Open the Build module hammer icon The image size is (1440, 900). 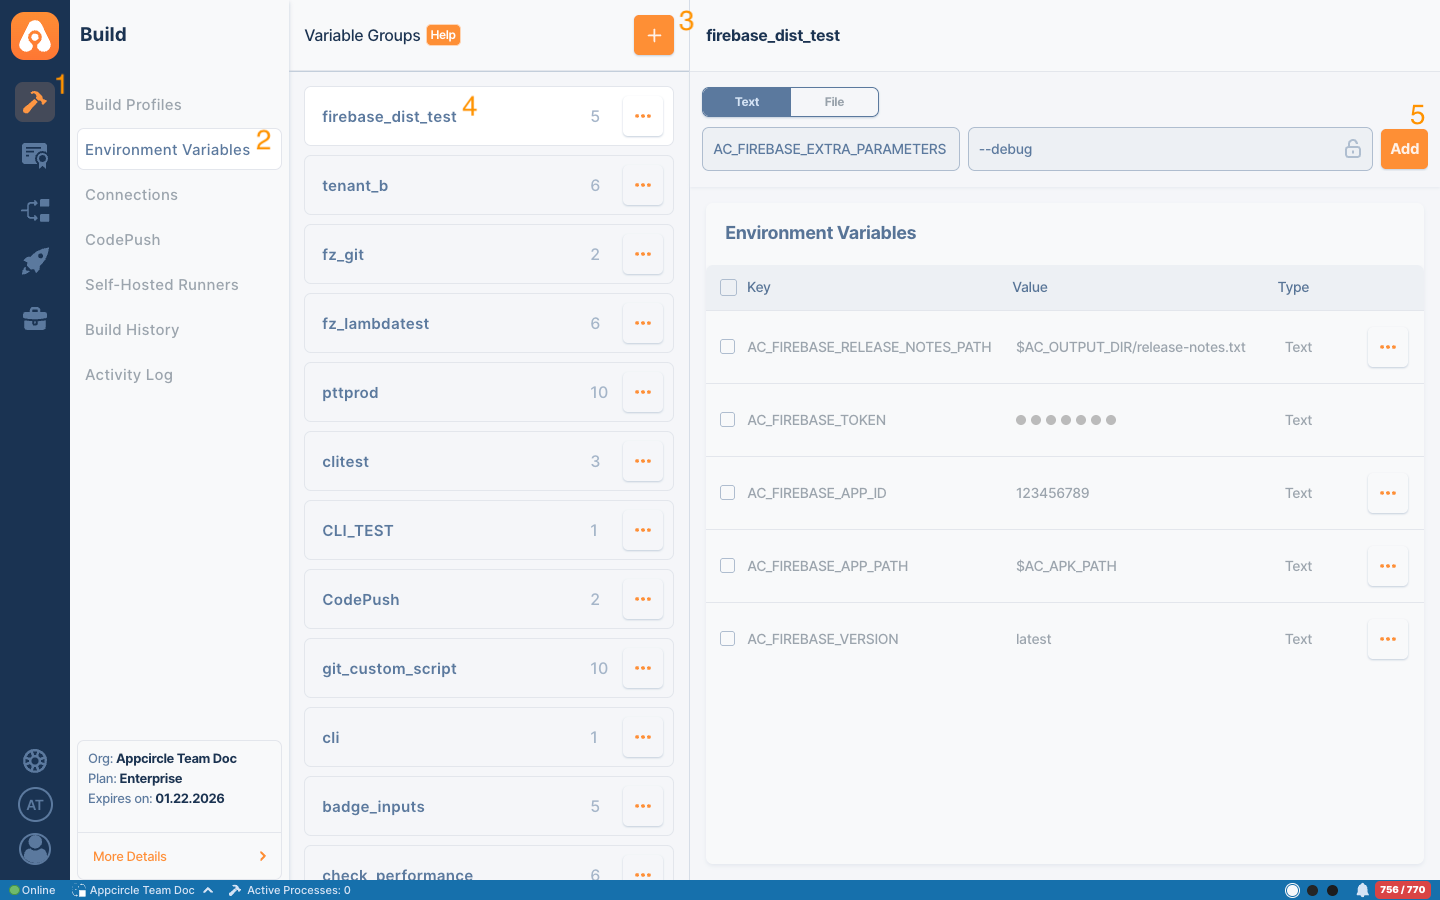(x=35, y=102)
